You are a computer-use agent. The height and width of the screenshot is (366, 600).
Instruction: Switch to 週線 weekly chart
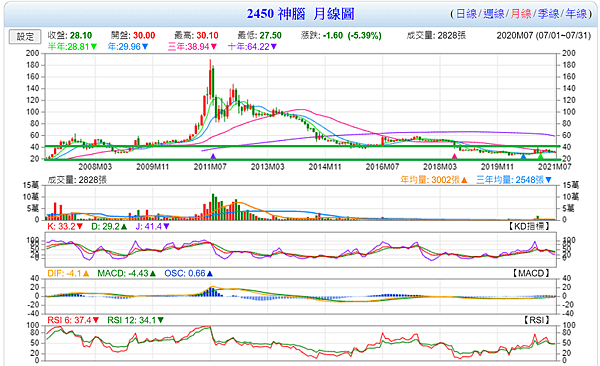[493, 14]
